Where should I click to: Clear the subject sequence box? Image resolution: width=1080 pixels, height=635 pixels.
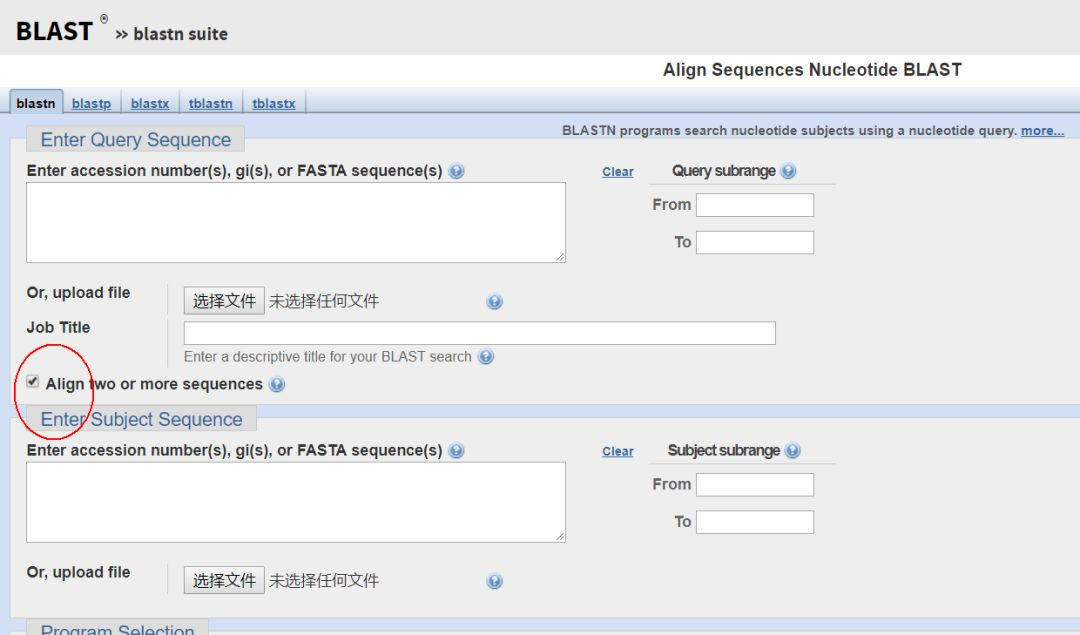point(617,452)
